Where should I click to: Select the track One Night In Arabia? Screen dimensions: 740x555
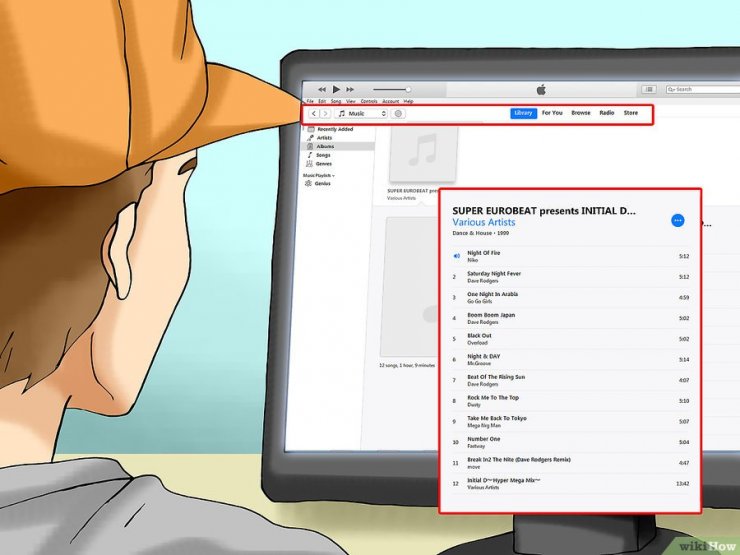click(x=571, y=298)
